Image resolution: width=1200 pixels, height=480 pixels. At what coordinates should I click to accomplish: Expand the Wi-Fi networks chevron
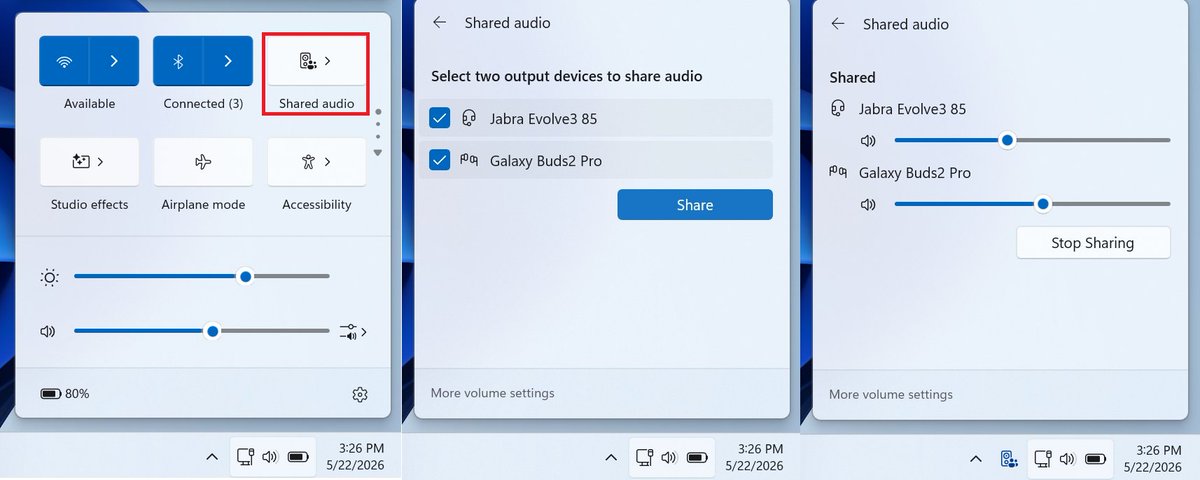coord(114,61)
